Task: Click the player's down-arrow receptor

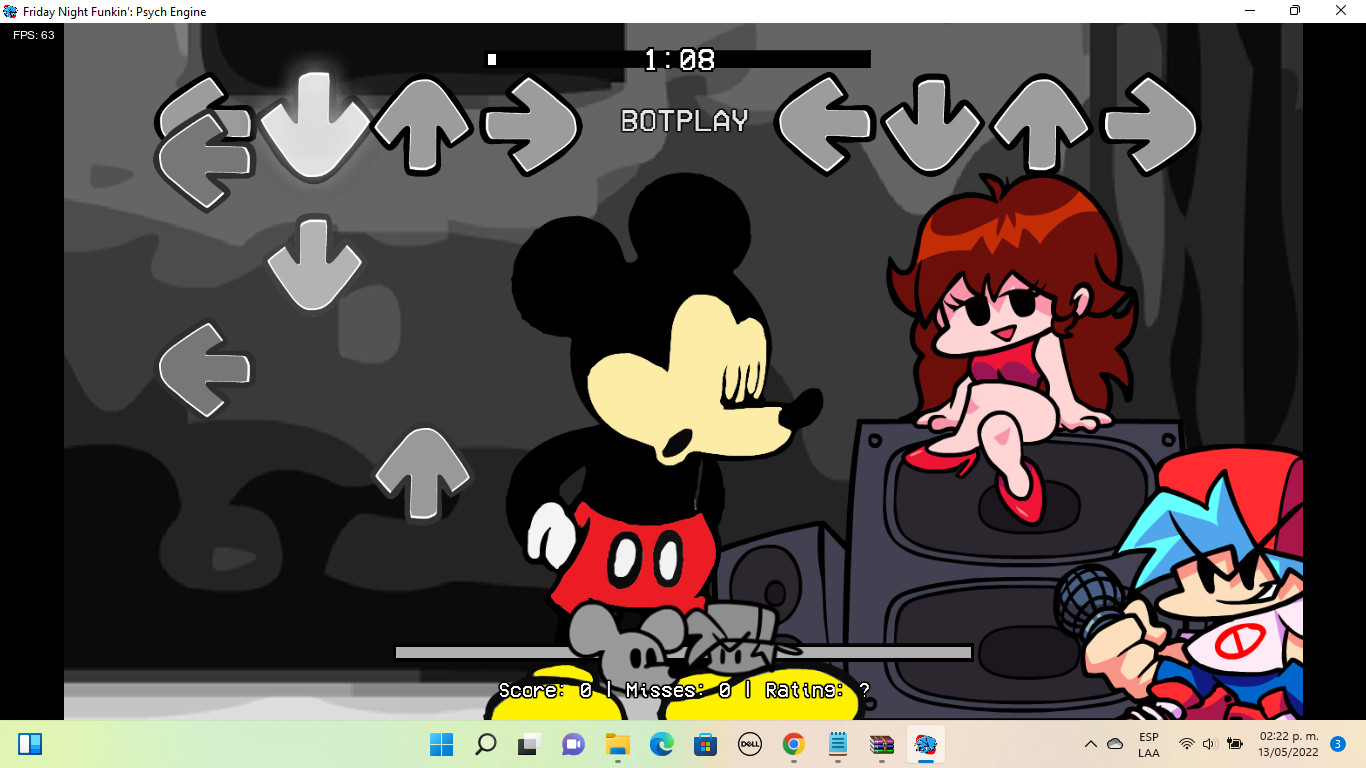Action: coord(933,124)
